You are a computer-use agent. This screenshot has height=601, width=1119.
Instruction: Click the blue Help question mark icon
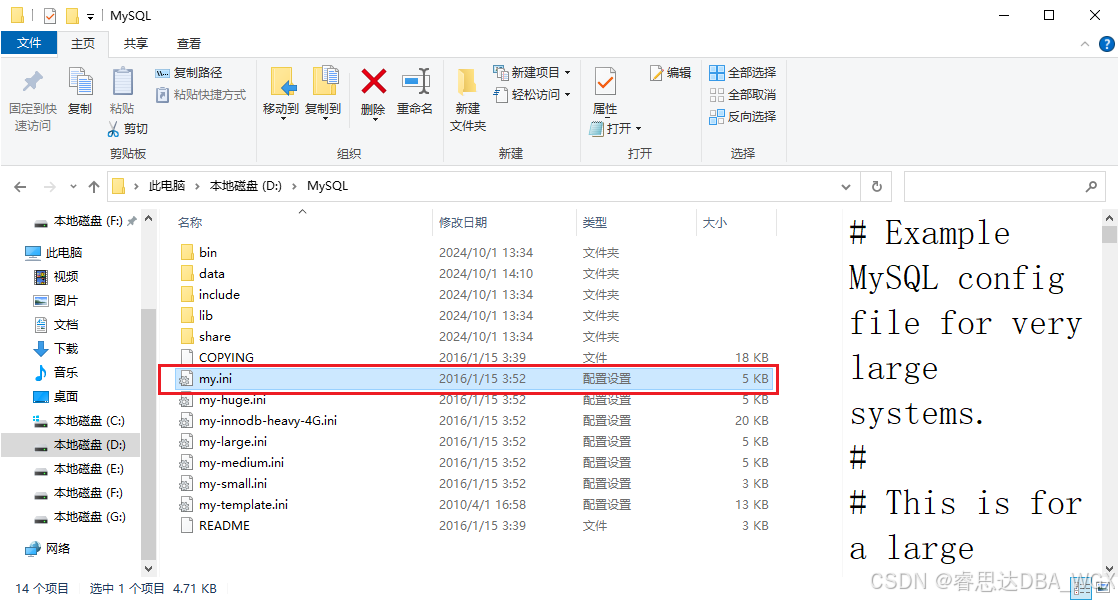(1107, 44)
